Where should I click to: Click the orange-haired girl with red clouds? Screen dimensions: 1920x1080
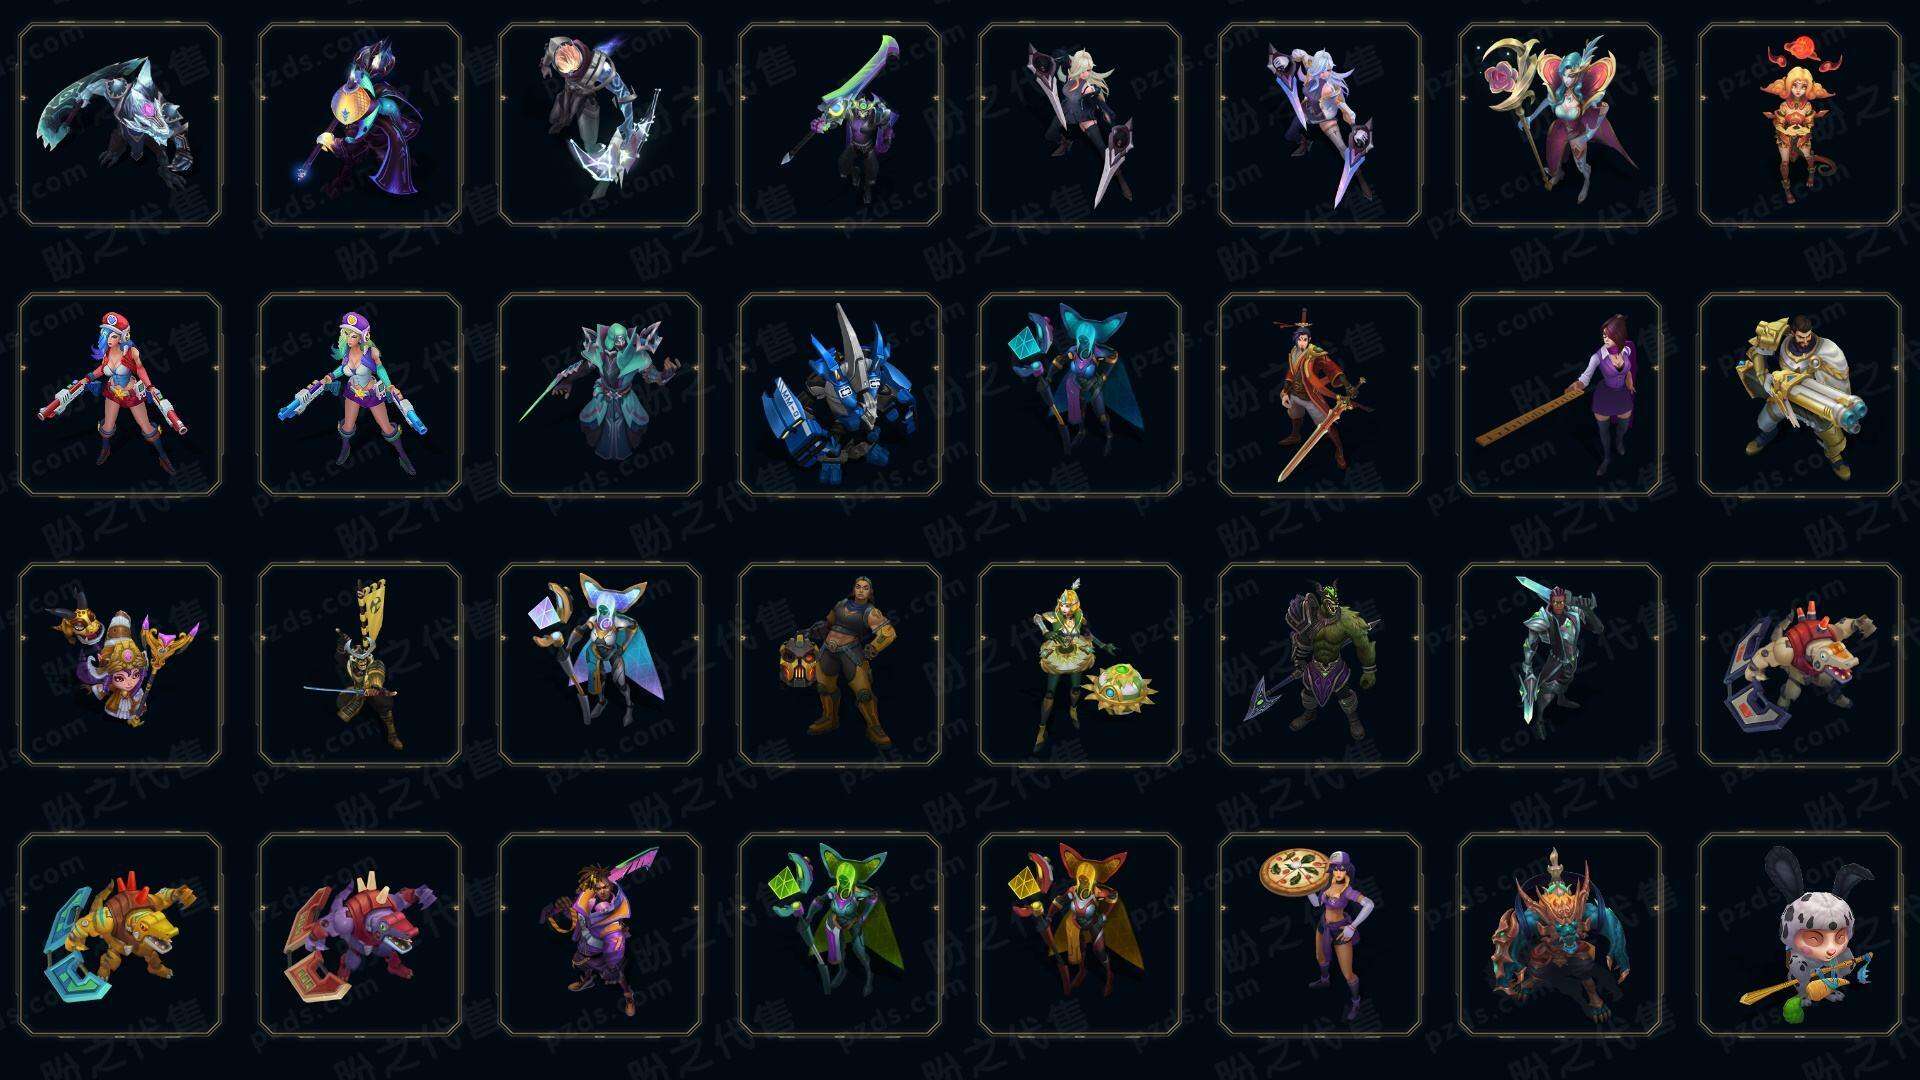tap(1799, 124)
